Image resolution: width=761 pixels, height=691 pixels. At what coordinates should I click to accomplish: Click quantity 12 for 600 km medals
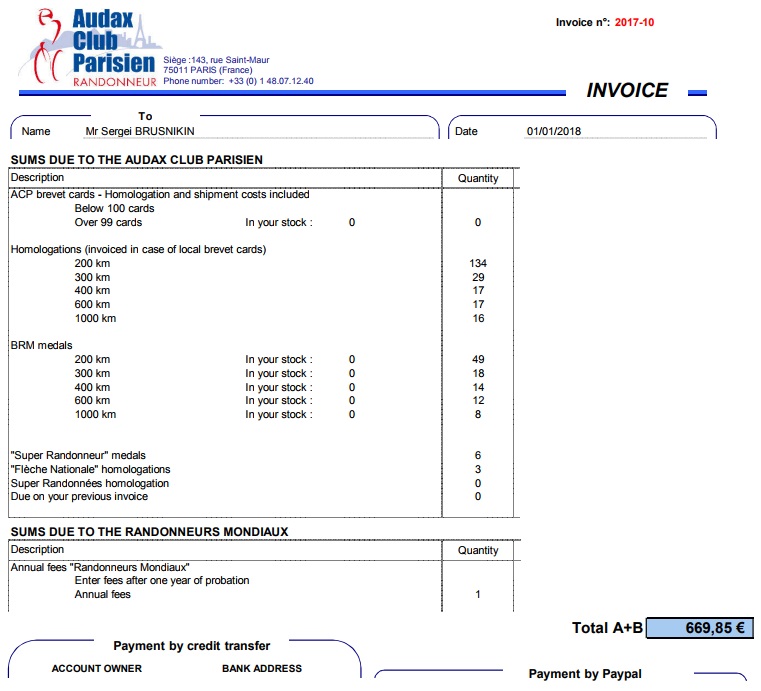478,401
